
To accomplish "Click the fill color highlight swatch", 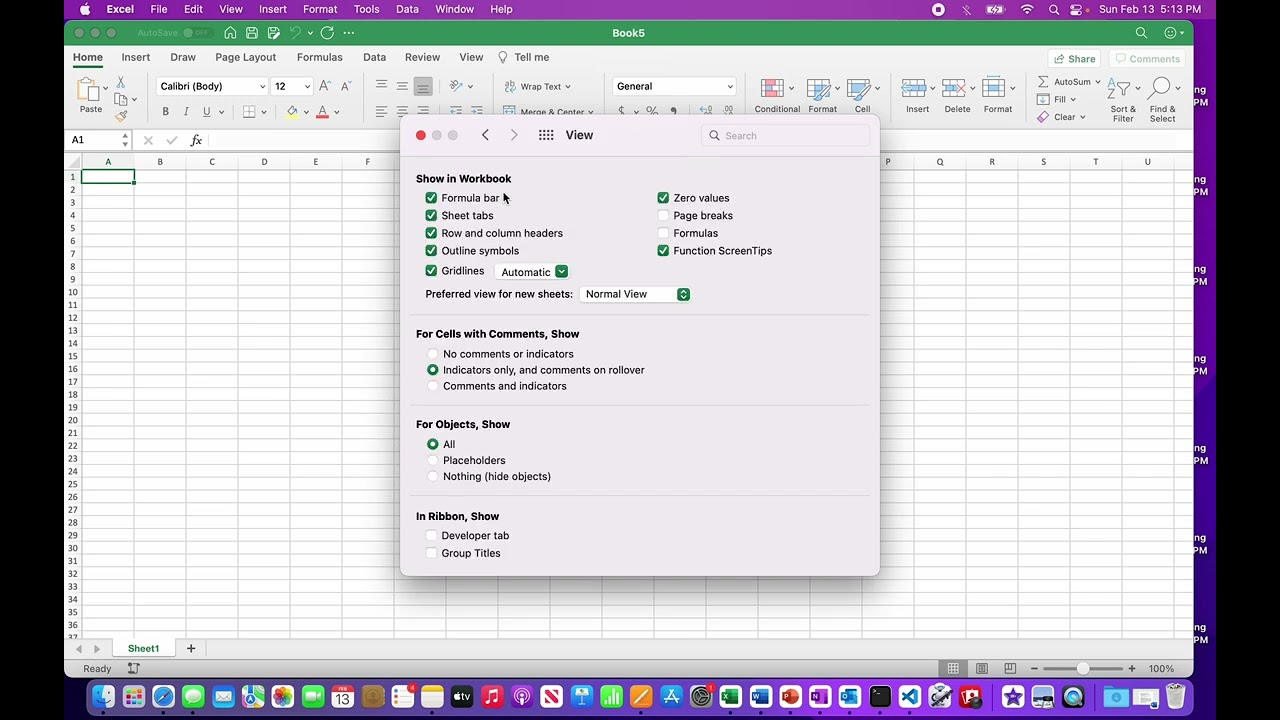I will pos(292,112).
